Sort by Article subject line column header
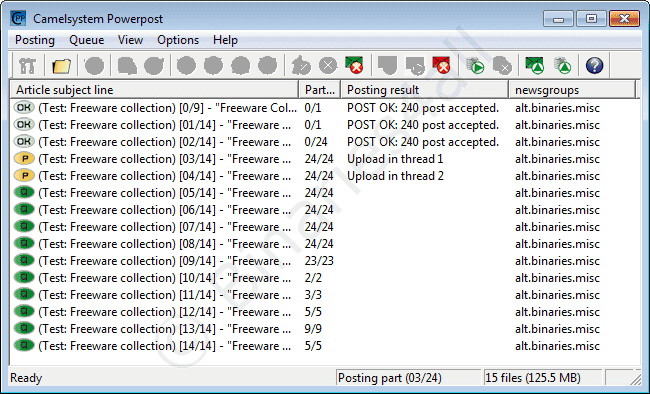Screen dimensions: 650x394 [x=154, y=90]
